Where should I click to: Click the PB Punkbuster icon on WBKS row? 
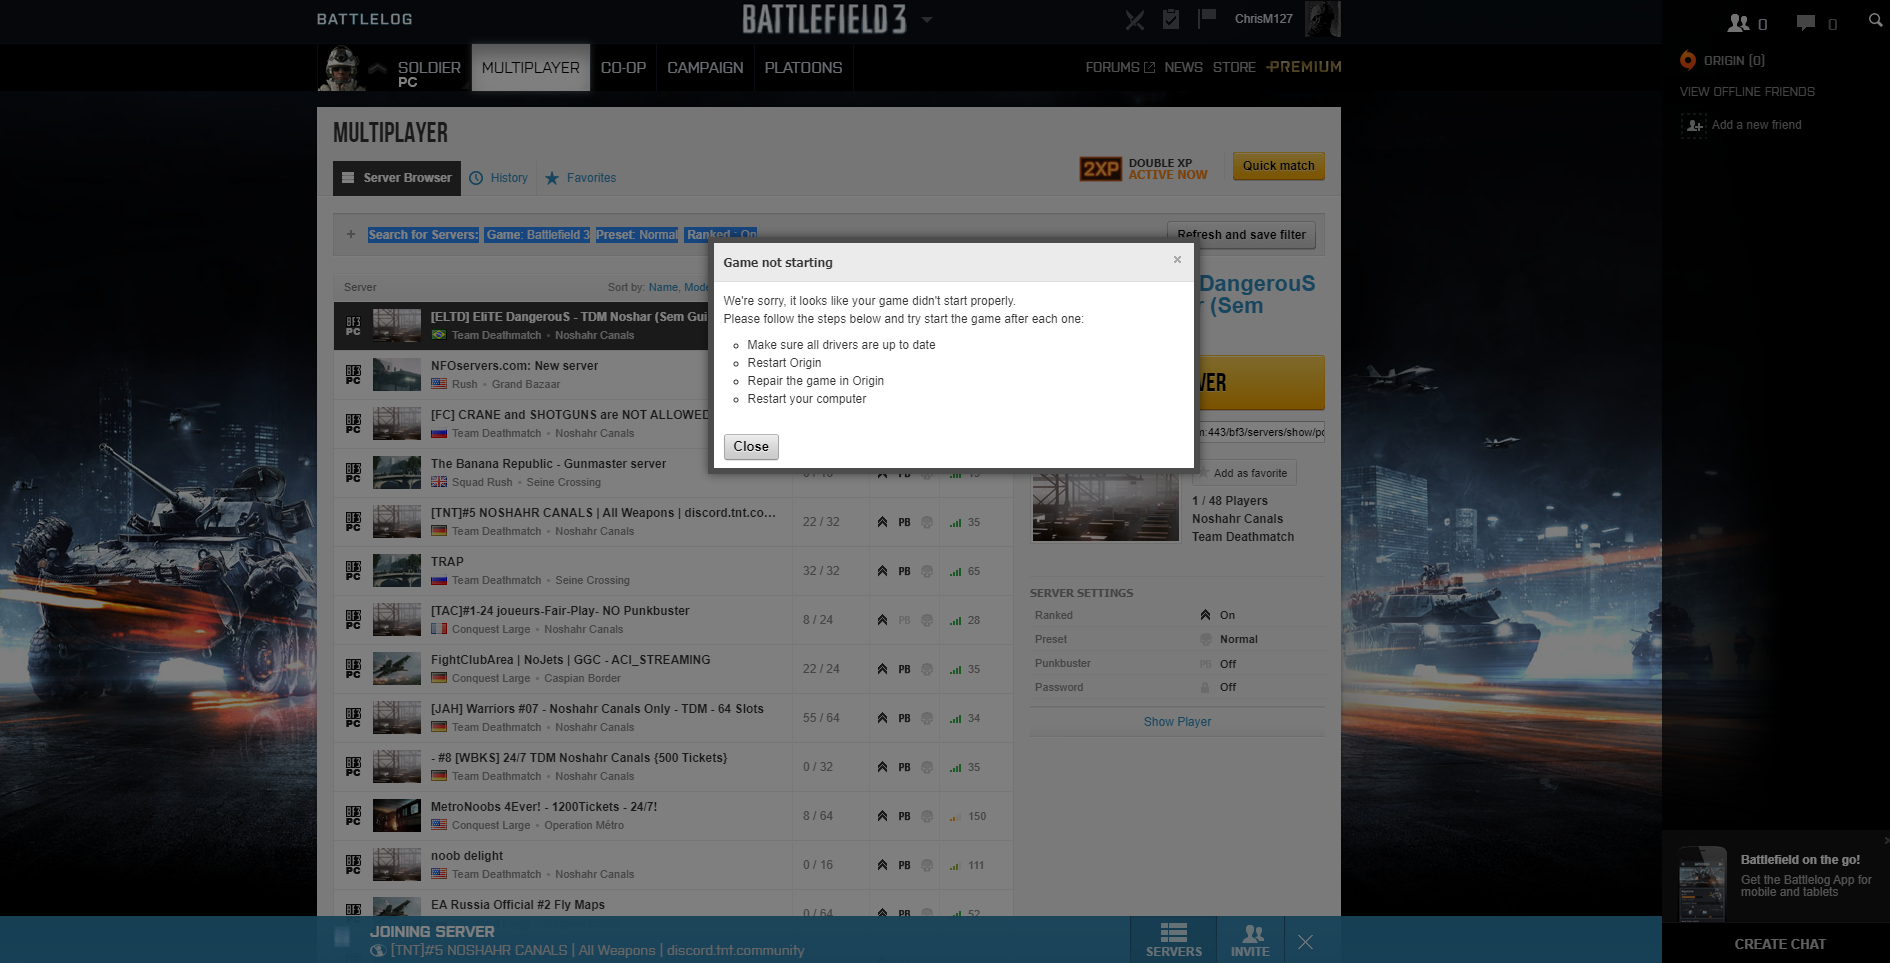click(x=904, y=767)
